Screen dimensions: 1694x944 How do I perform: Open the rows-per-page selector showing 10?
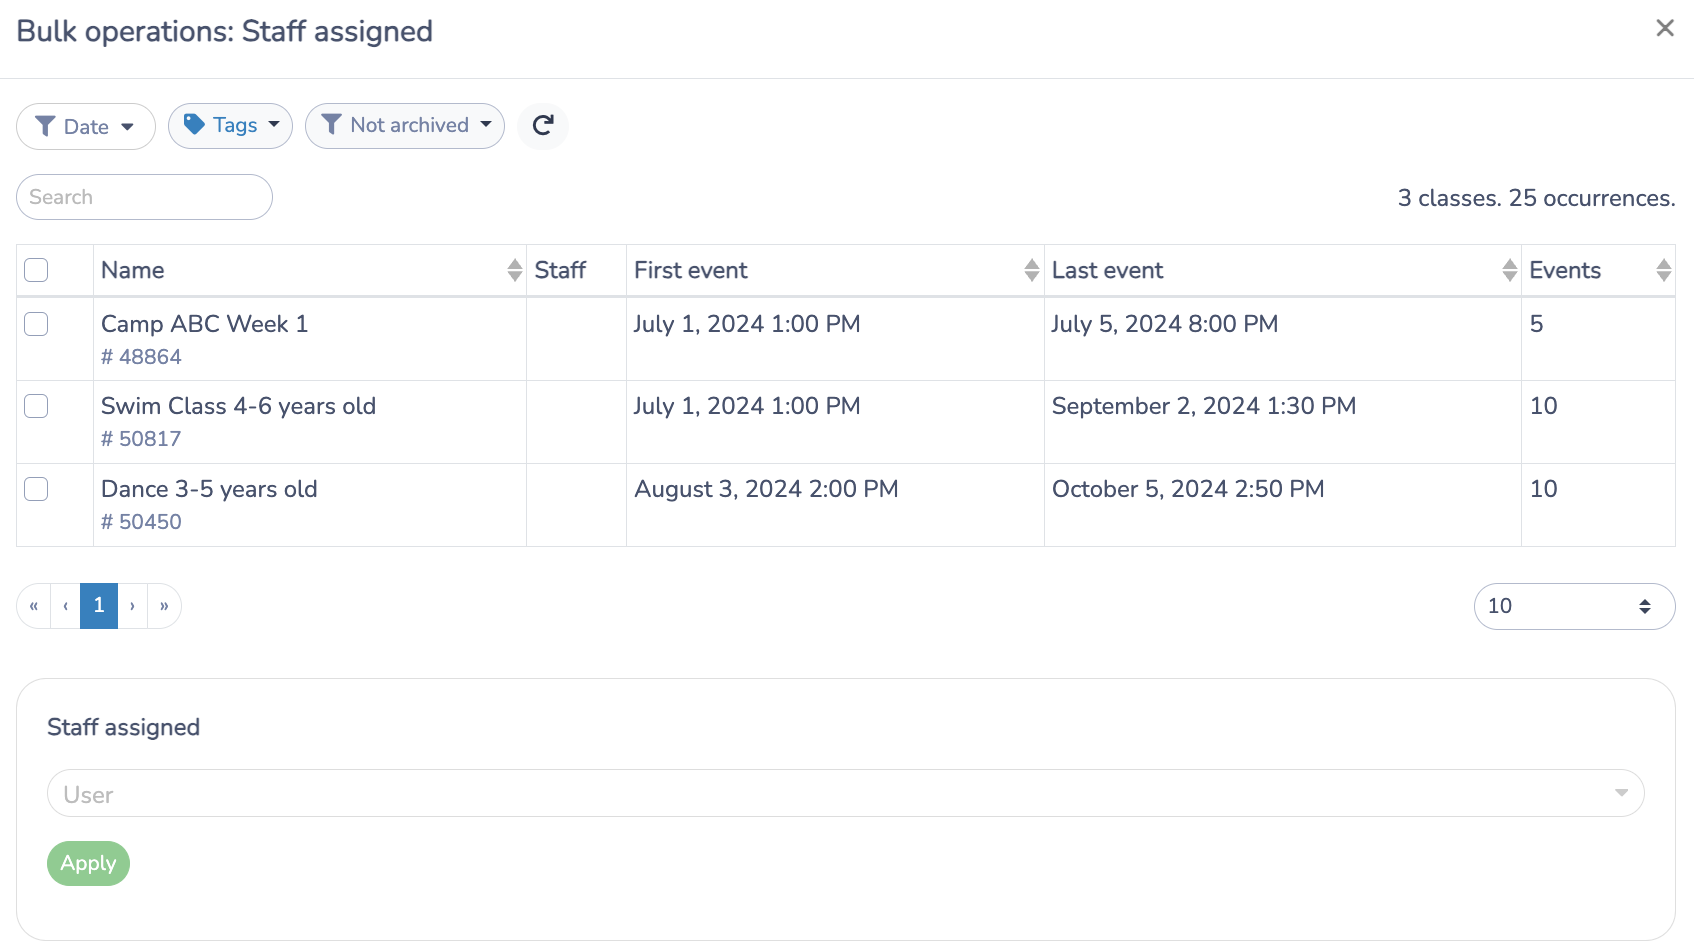pos(1574,606)
